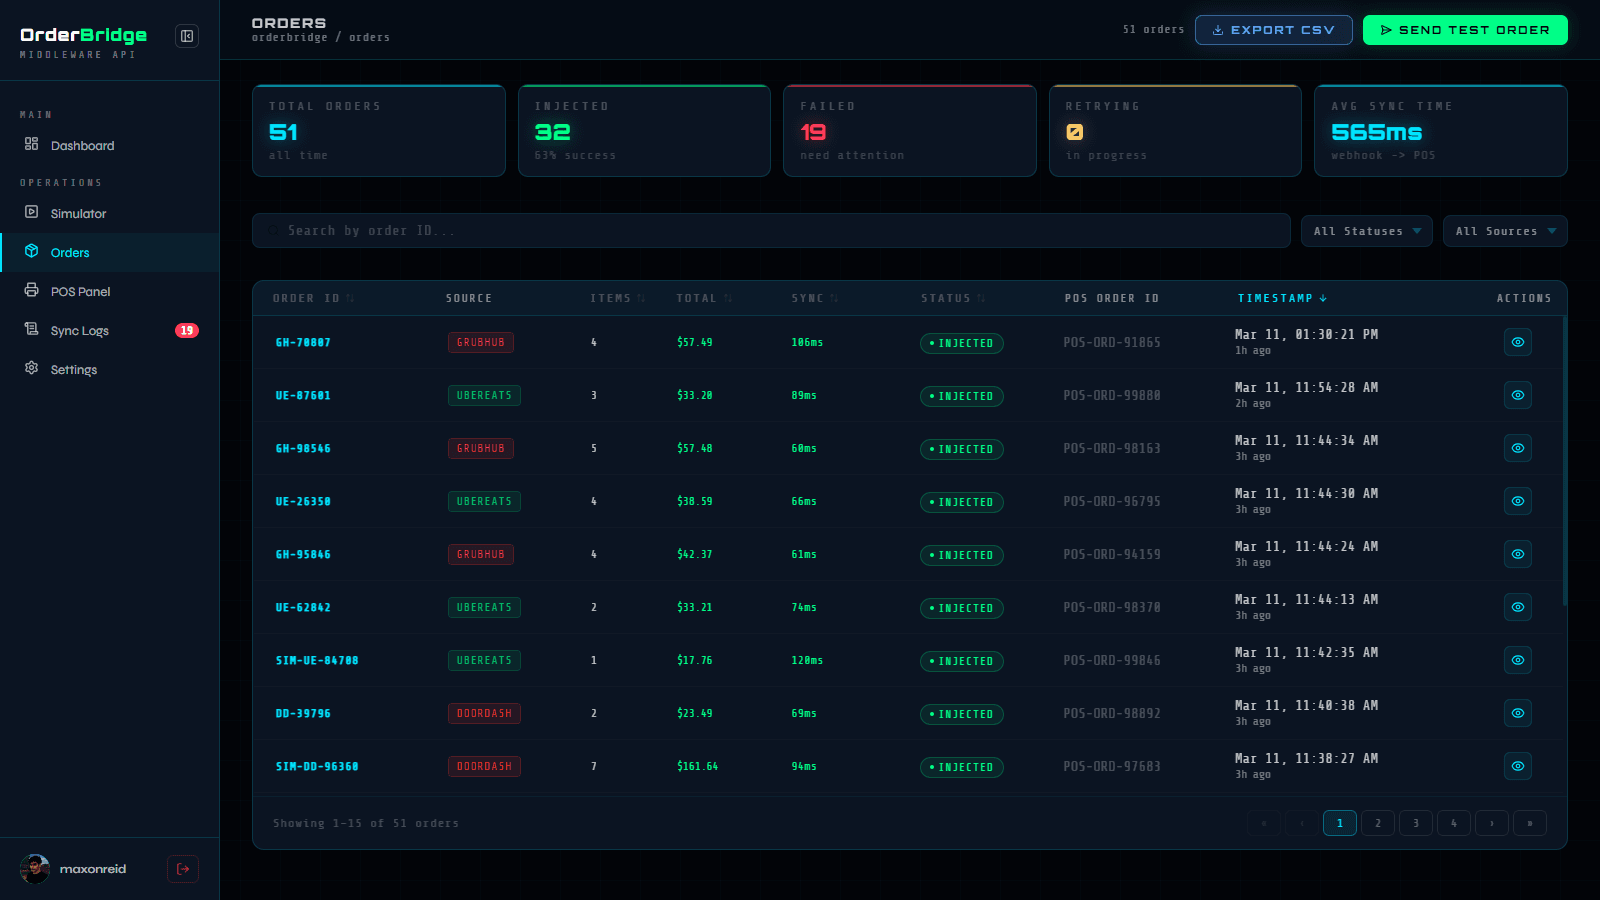Click the keyboard shortcut icon beside OrderBridge logo

187,35
